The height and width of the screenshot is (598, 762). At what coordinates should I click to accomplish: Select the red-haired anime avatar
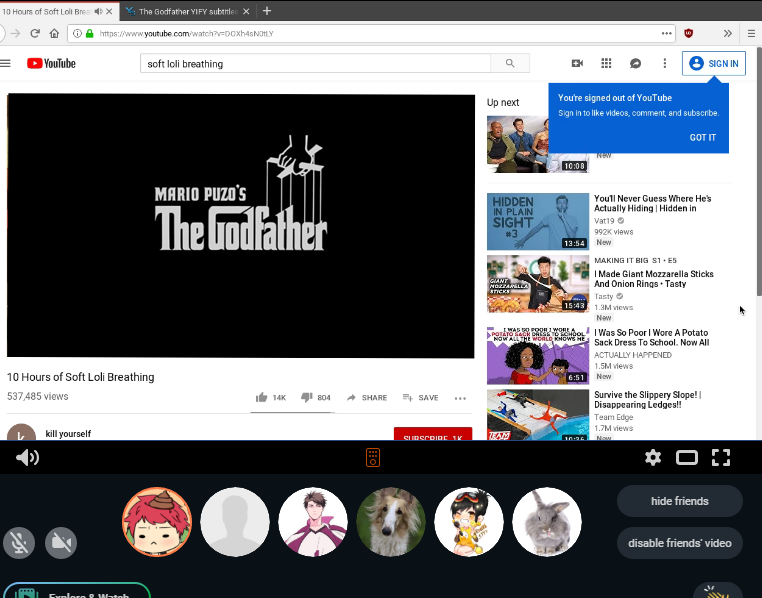(157, 522)
